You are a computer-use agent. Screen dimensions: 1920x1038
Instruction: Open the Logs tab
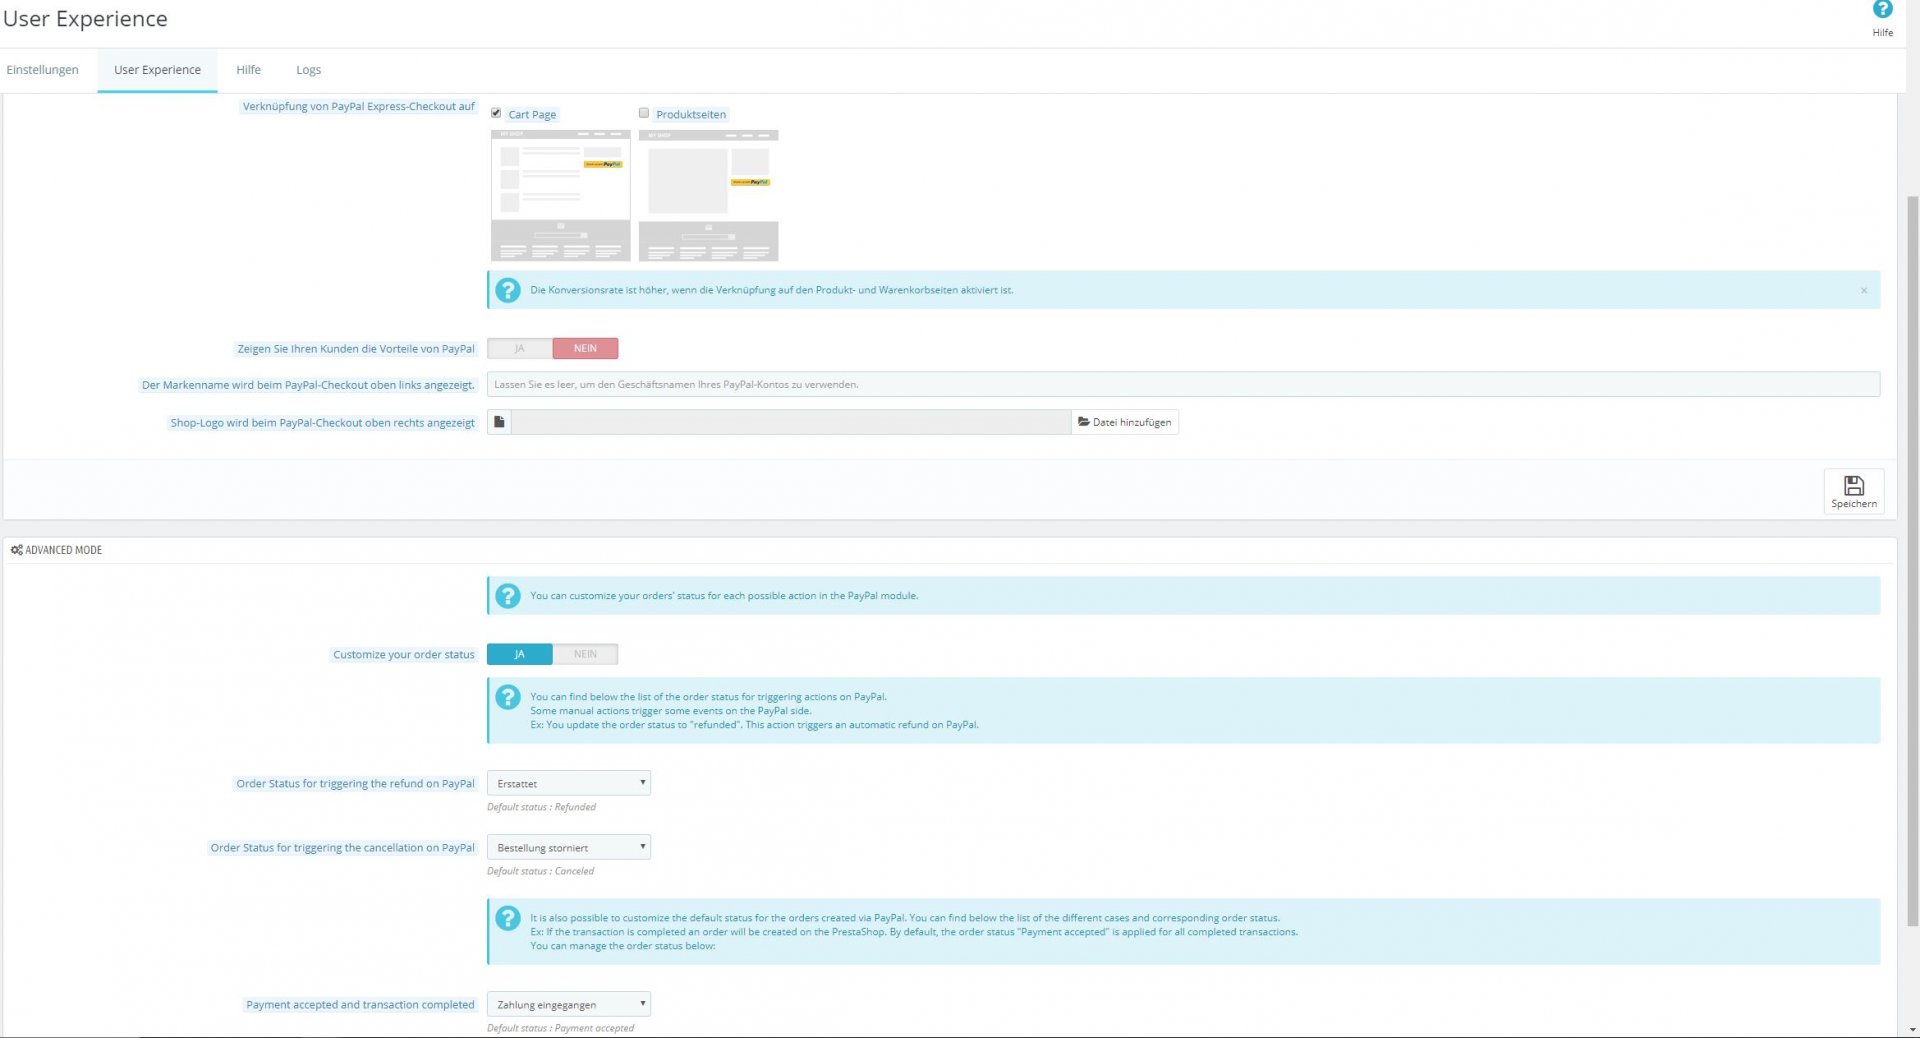click(x=308, y=70)
